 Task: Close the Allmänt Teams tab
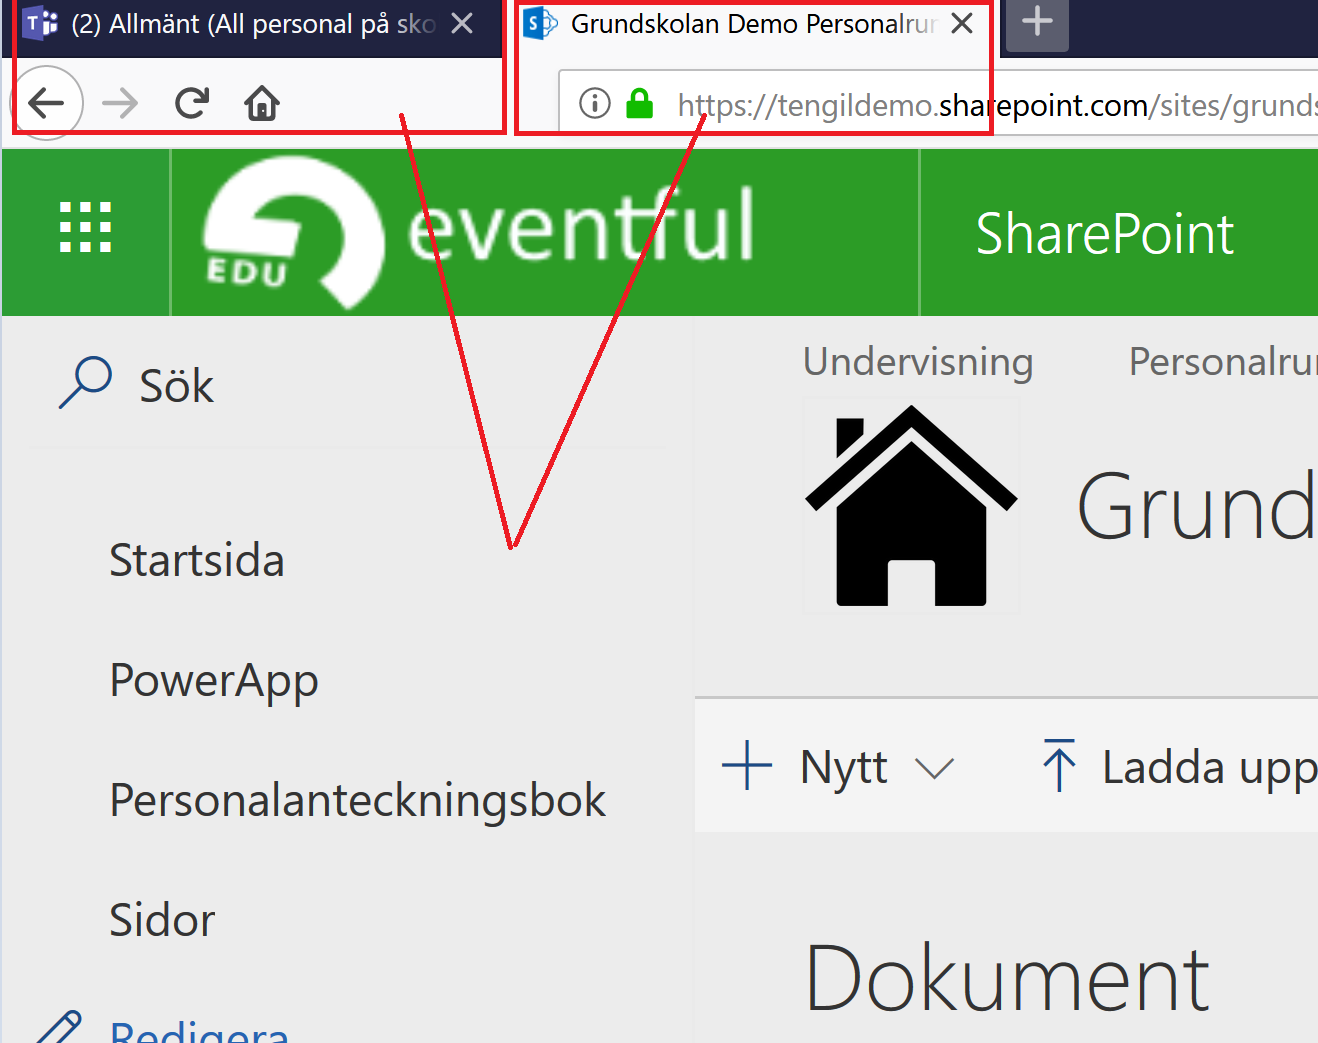click(x=462, y=23)
